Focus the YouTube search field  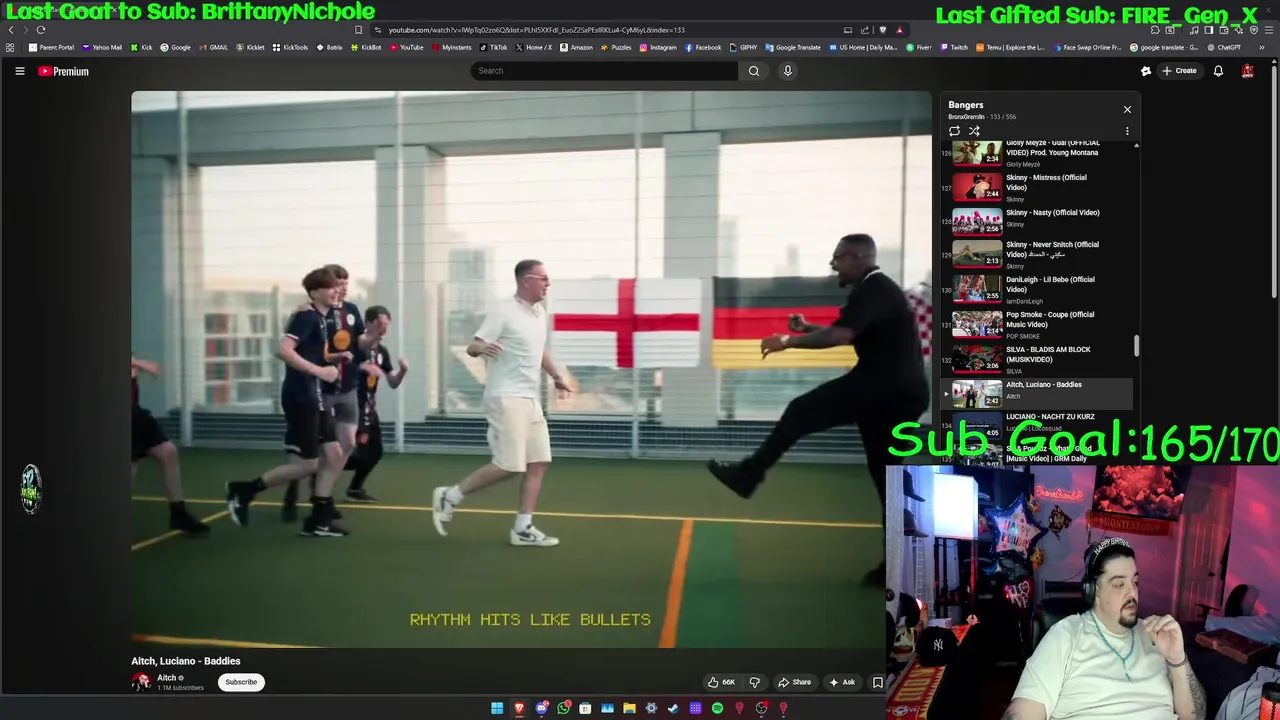coord(605,71)
